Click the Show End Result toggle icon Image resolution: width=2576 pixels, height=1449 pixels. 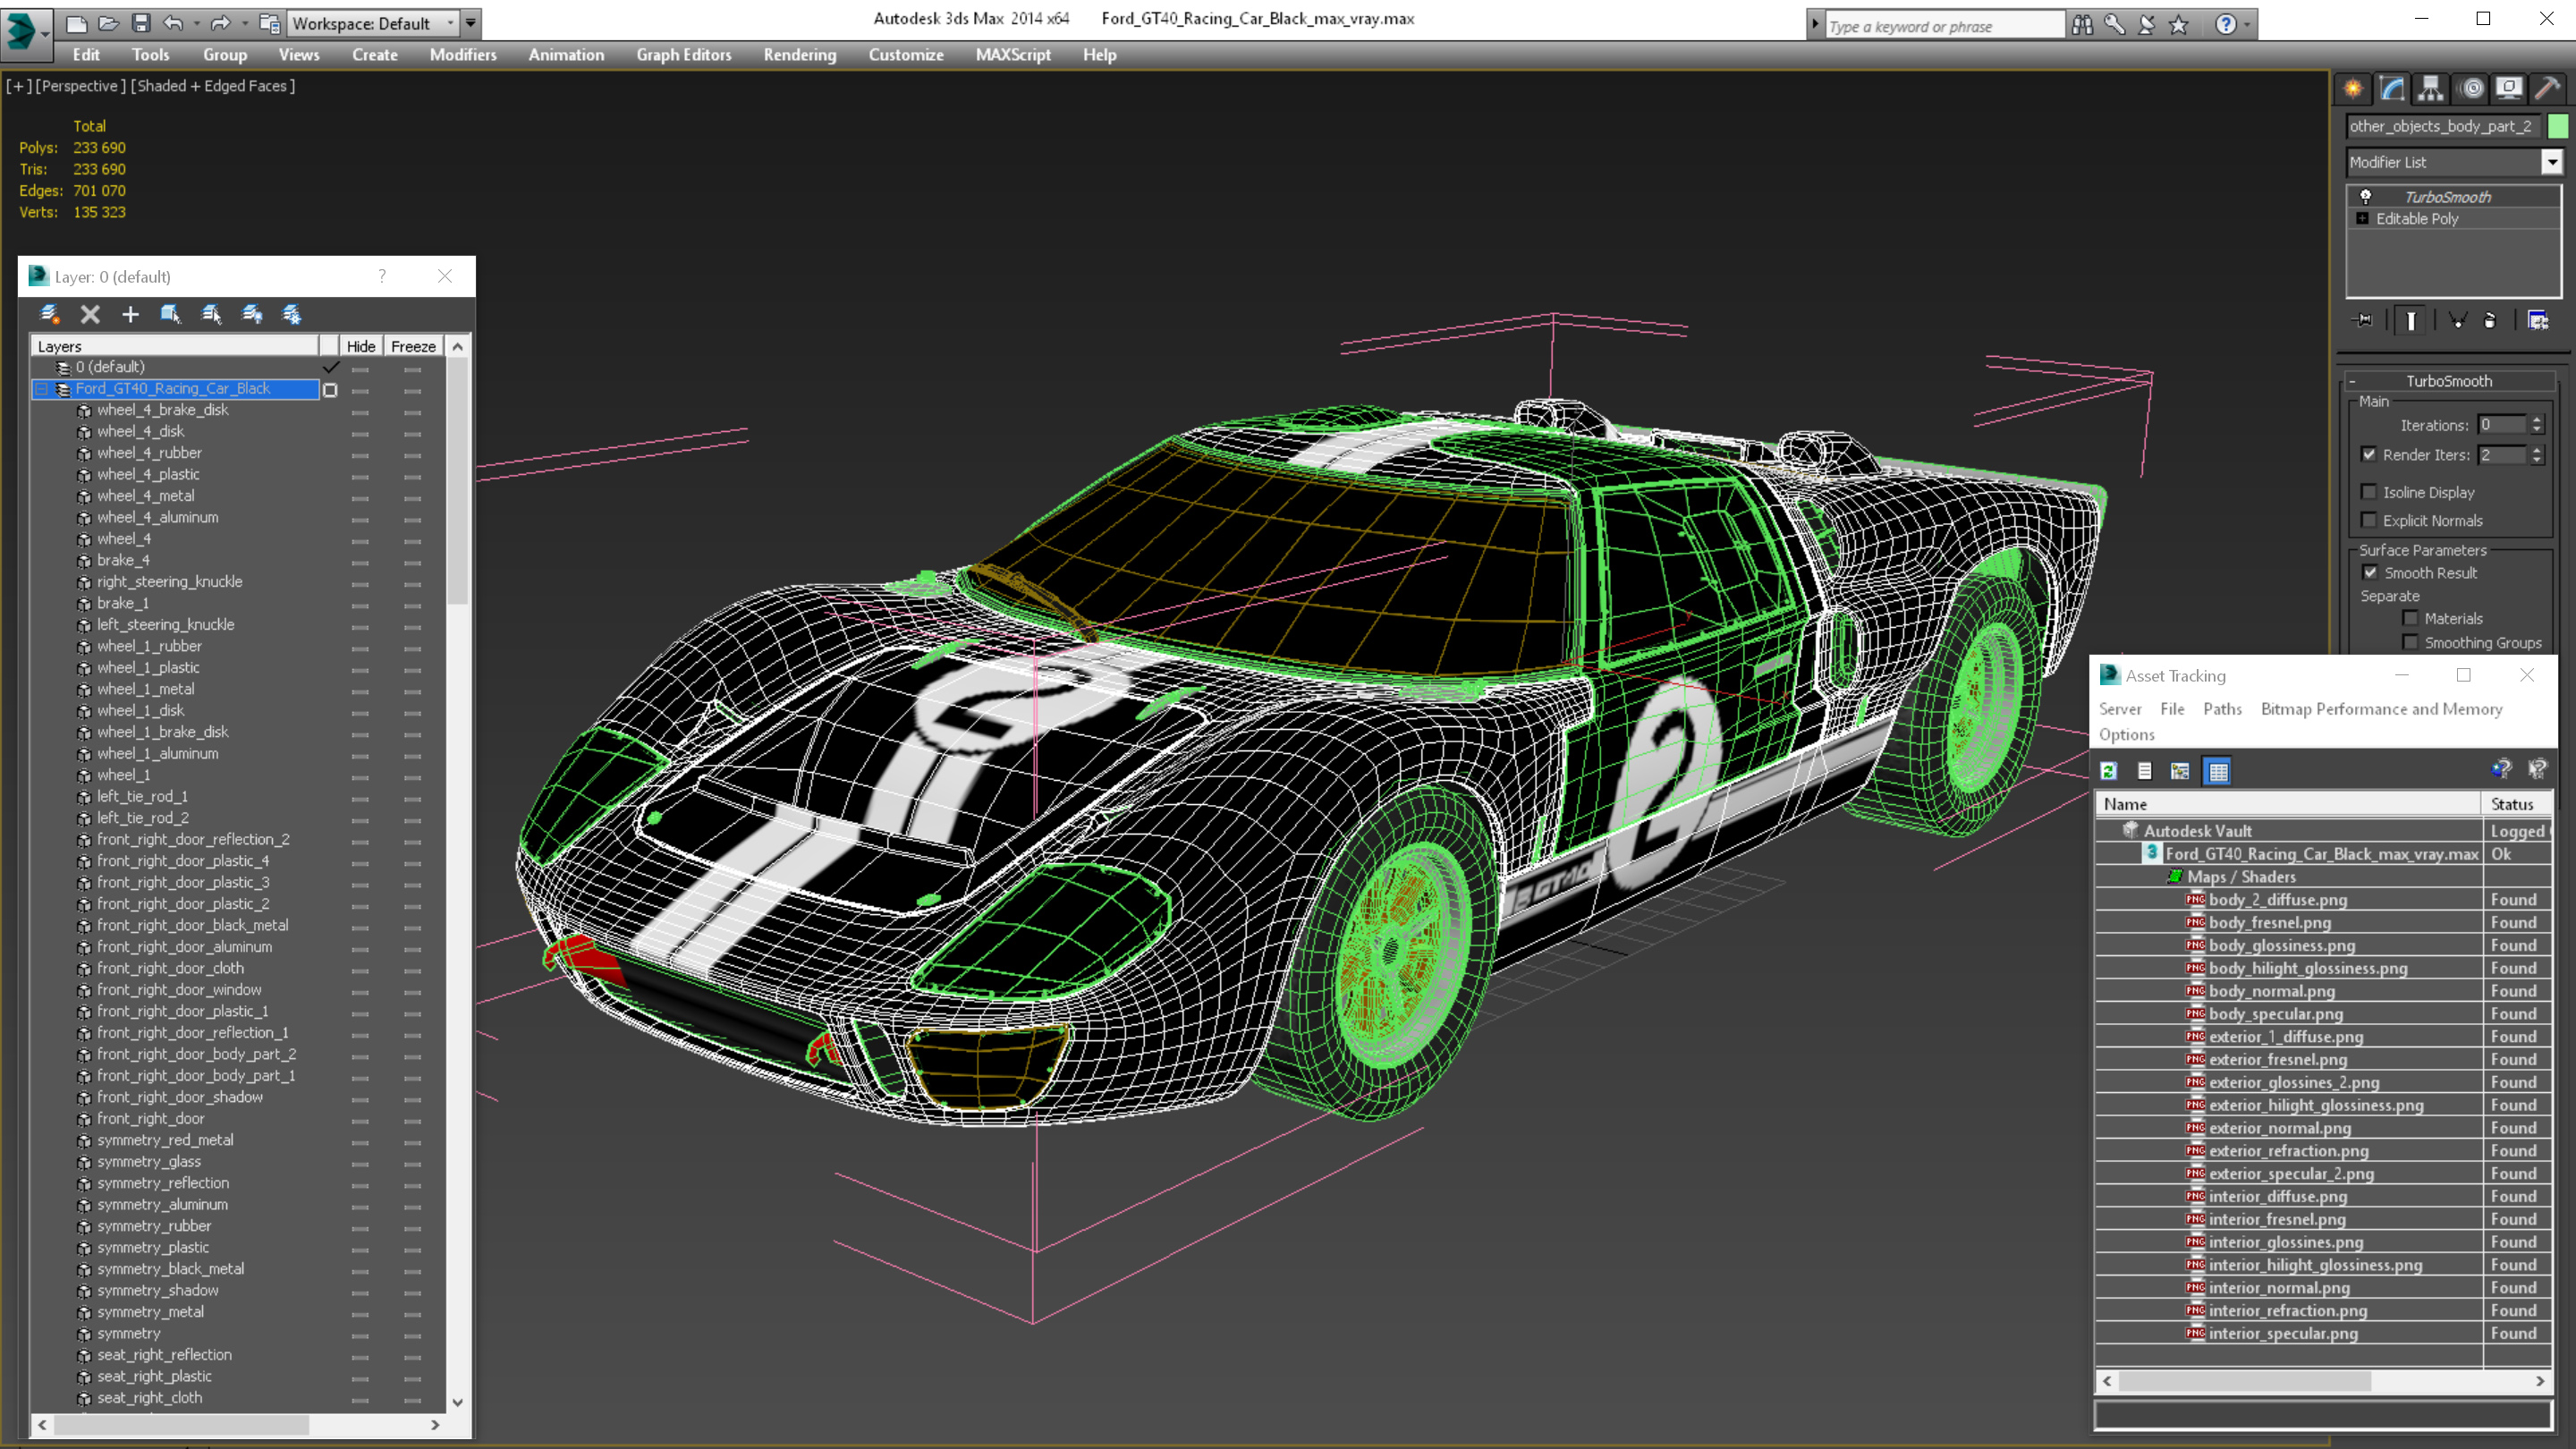tap(2411, 320)
